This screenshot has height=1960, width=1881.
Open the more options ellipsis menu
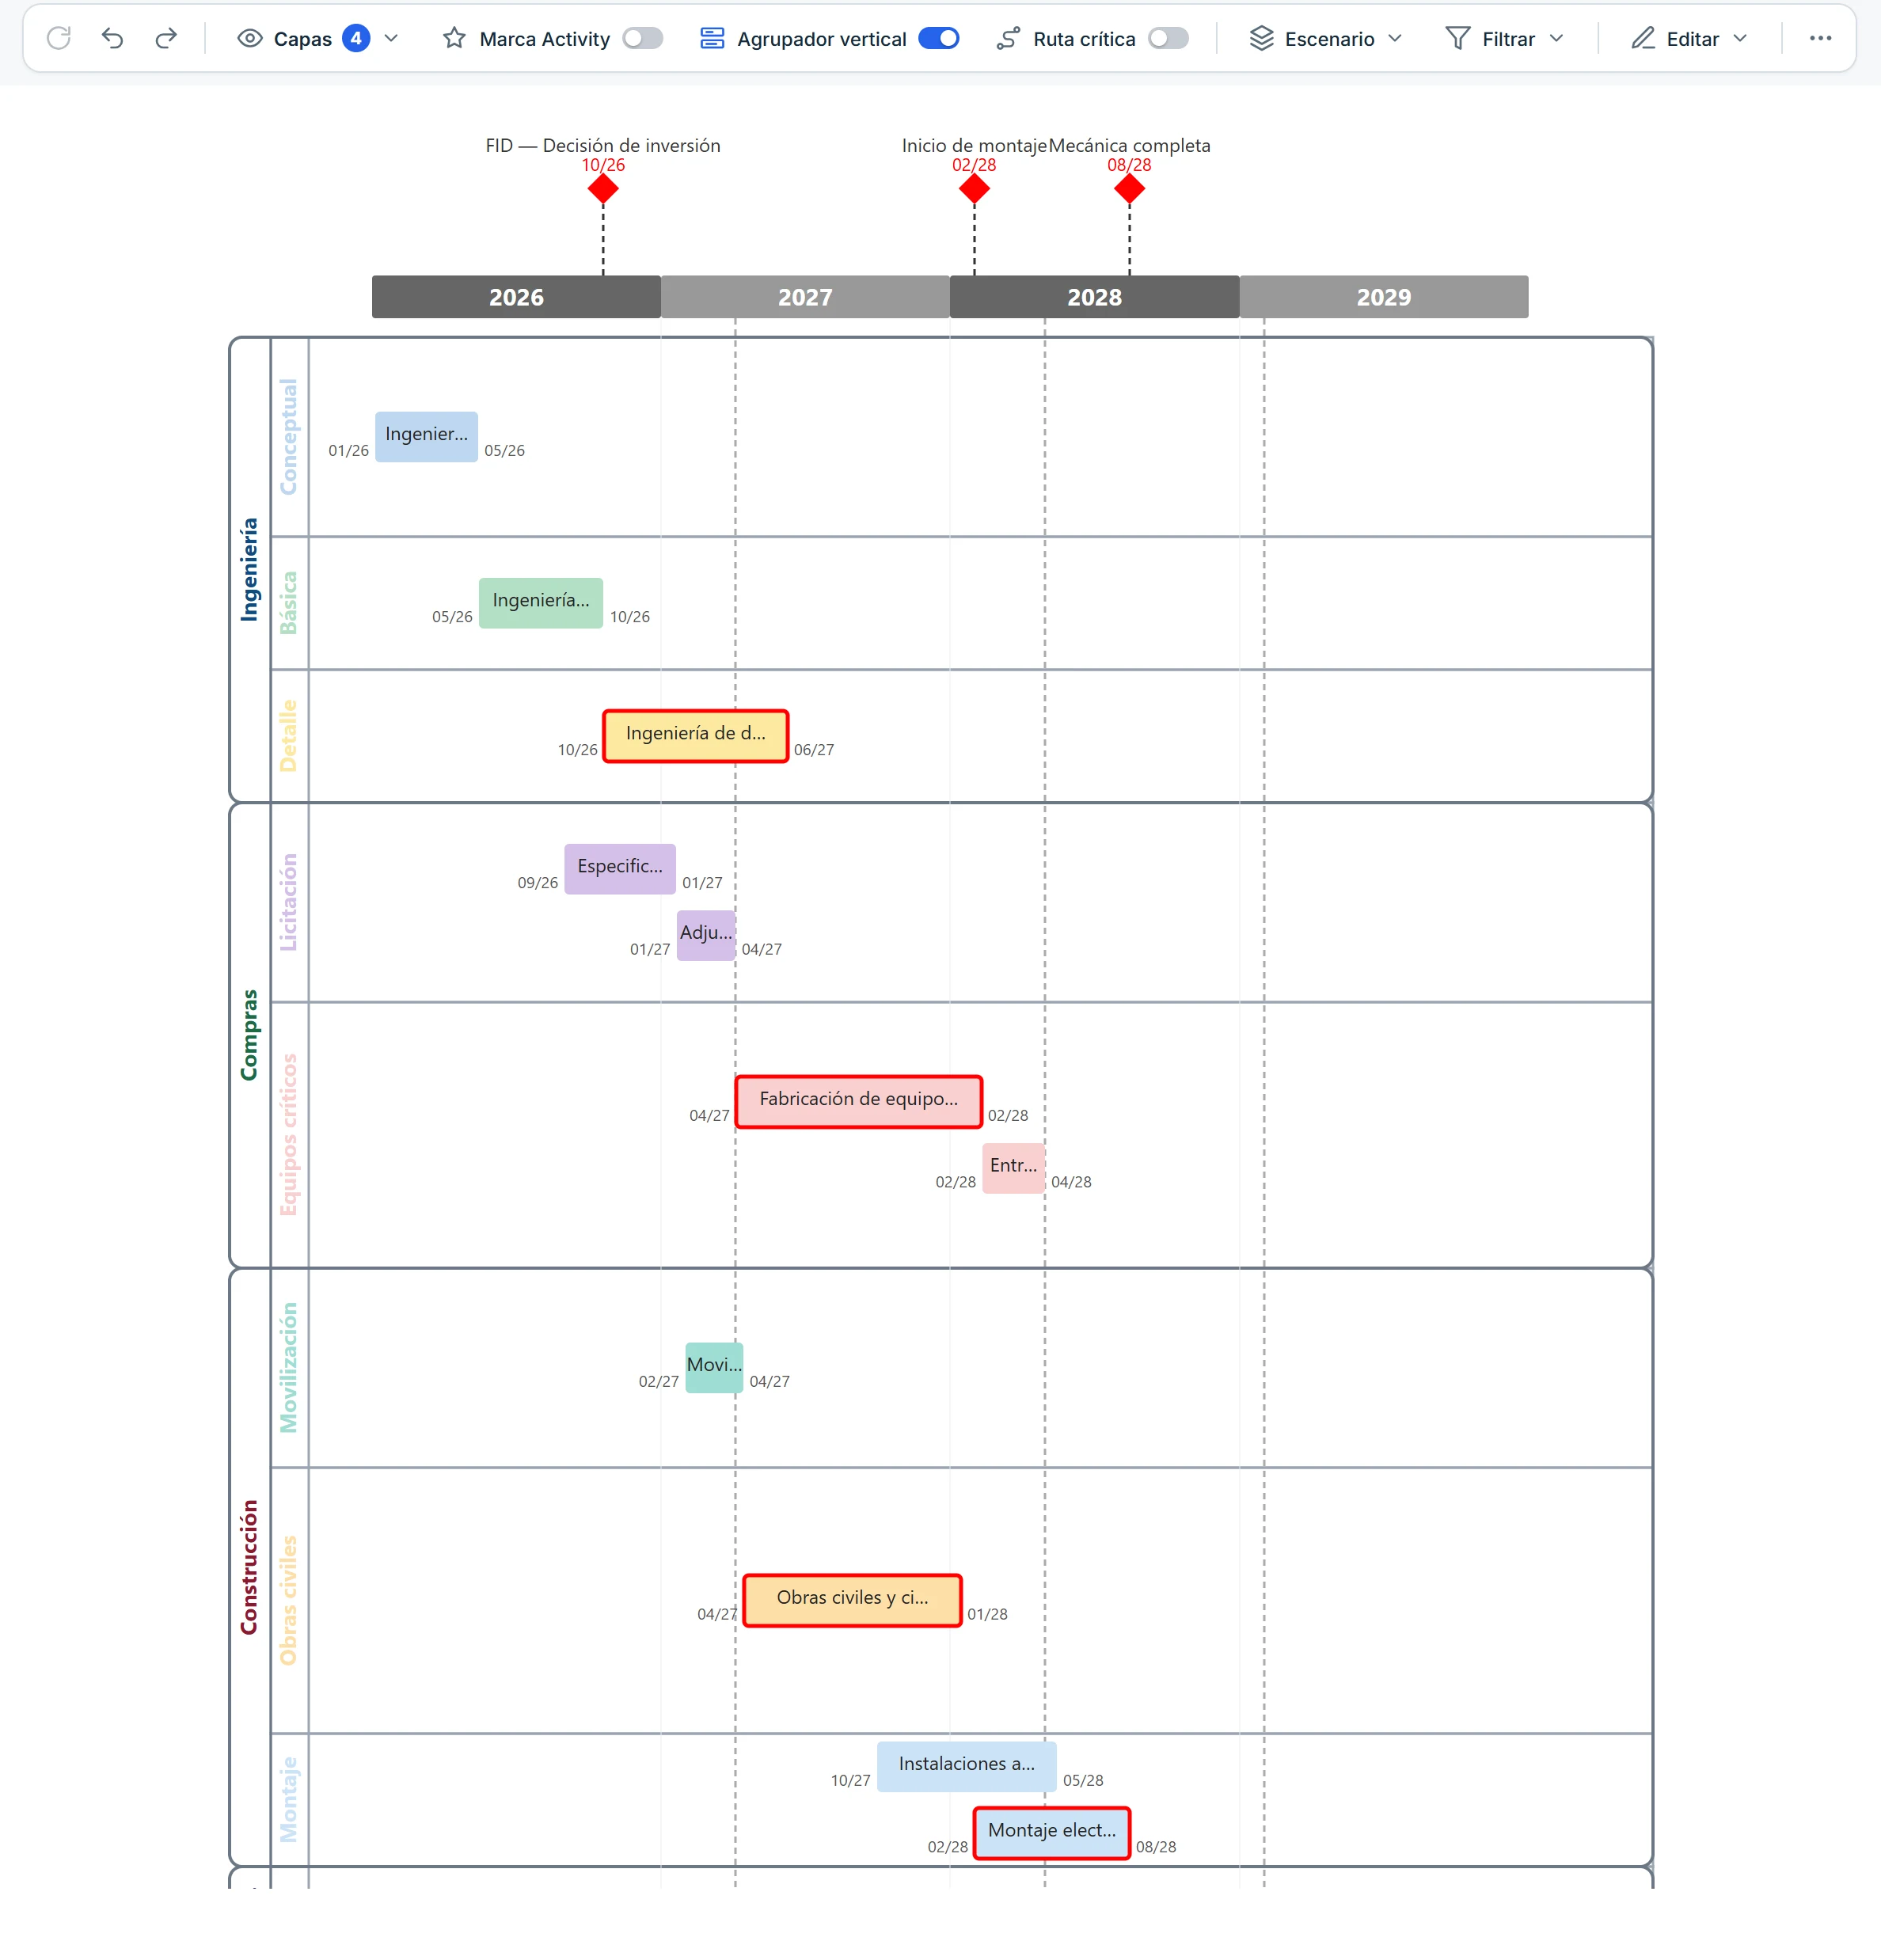click(x=1820, y=38)
